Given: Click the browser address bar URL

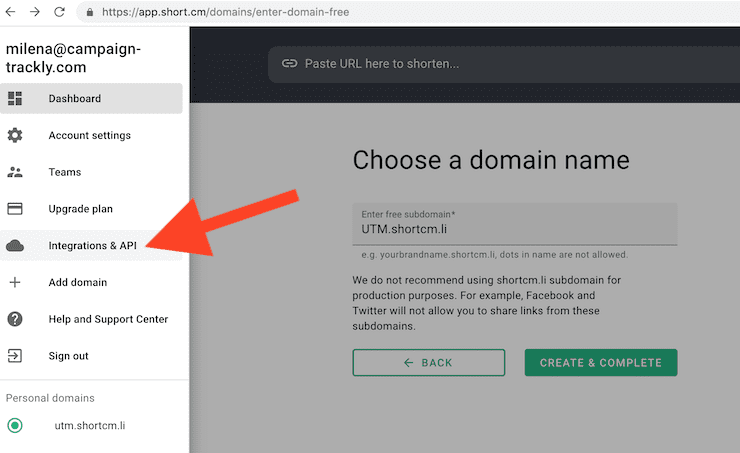Looking at the screenshot, I should [226, 12].
